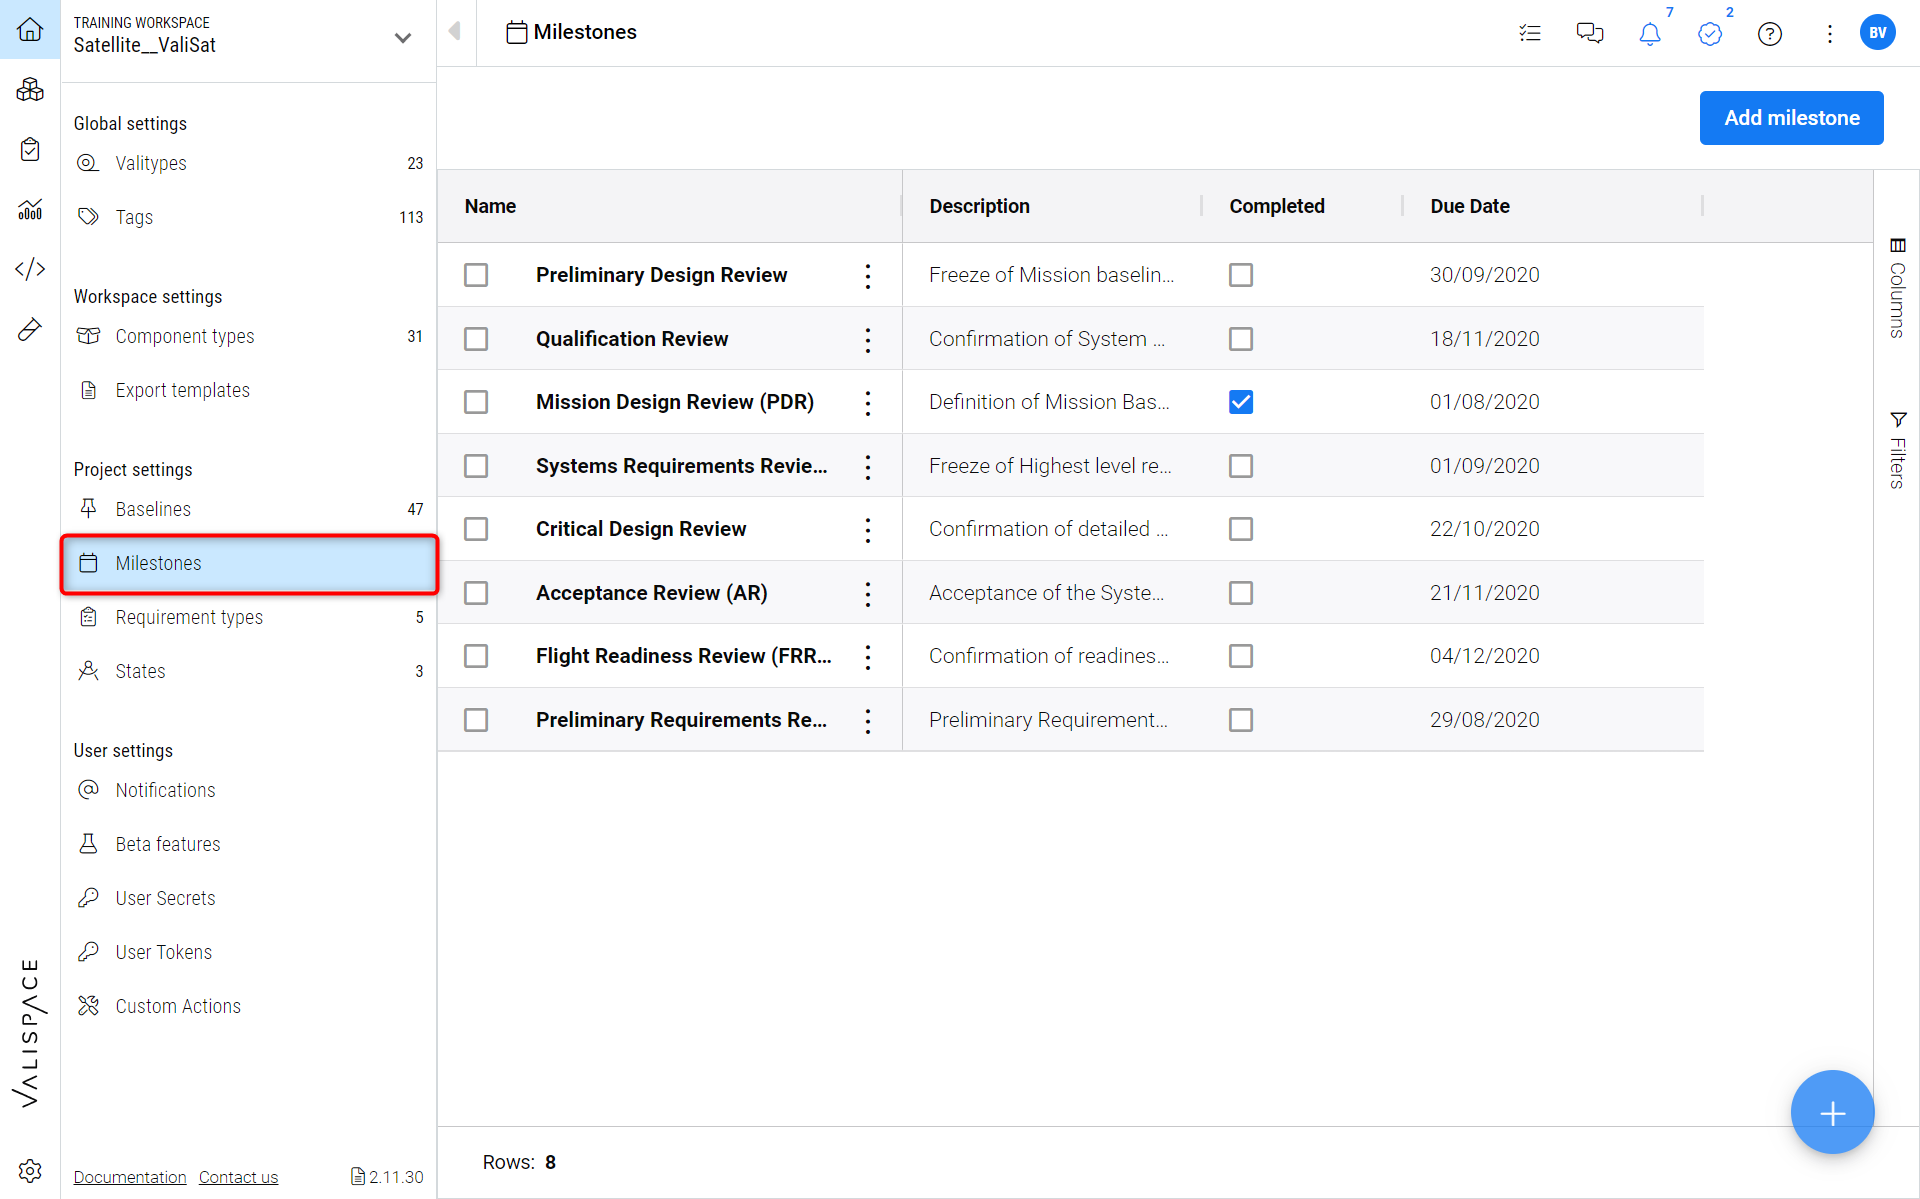Click the description 'Acceptance of the Syste…'
This screenshot has height=1199, width=1920.
point(1046,593)
